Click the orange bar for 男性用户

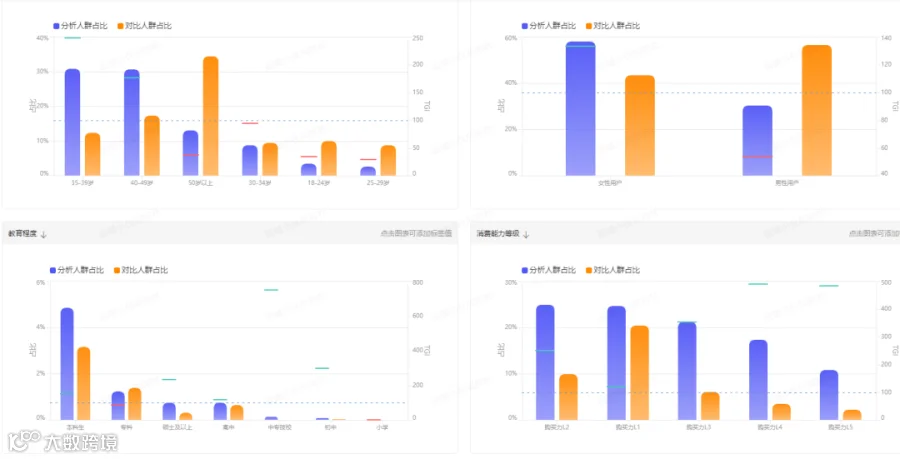pyautogui.click(x=817, y=110)
